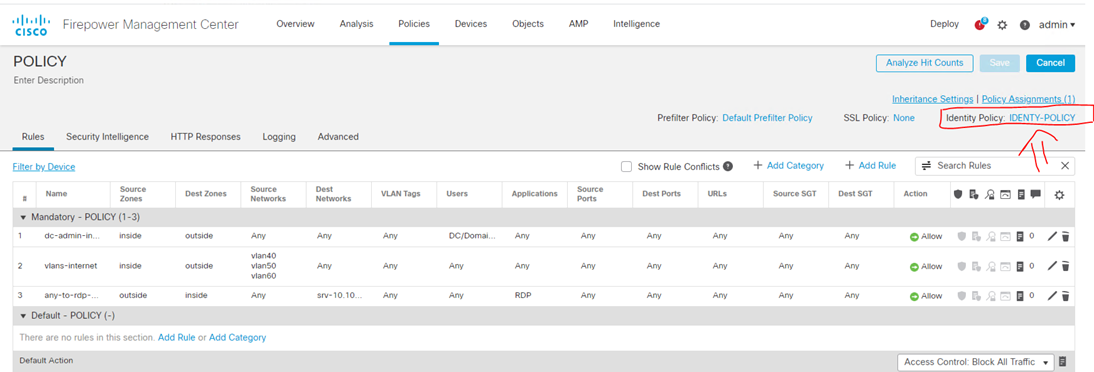Open default action logging icon
The height and width of the screenshot is (372, 1094).
tap(1063, 362)
